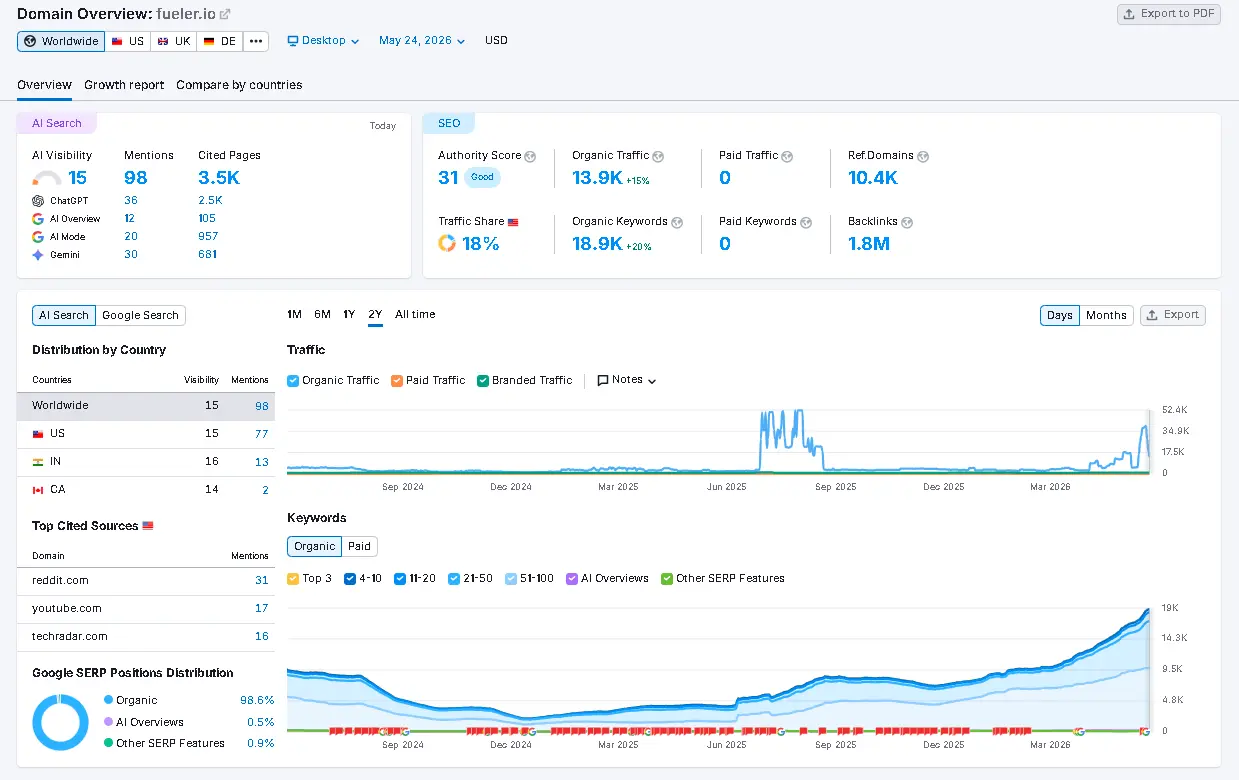Viewport: 1239px width, 780px height.
Task: Set chart range to All time
Action: click(x=415, y=315)
